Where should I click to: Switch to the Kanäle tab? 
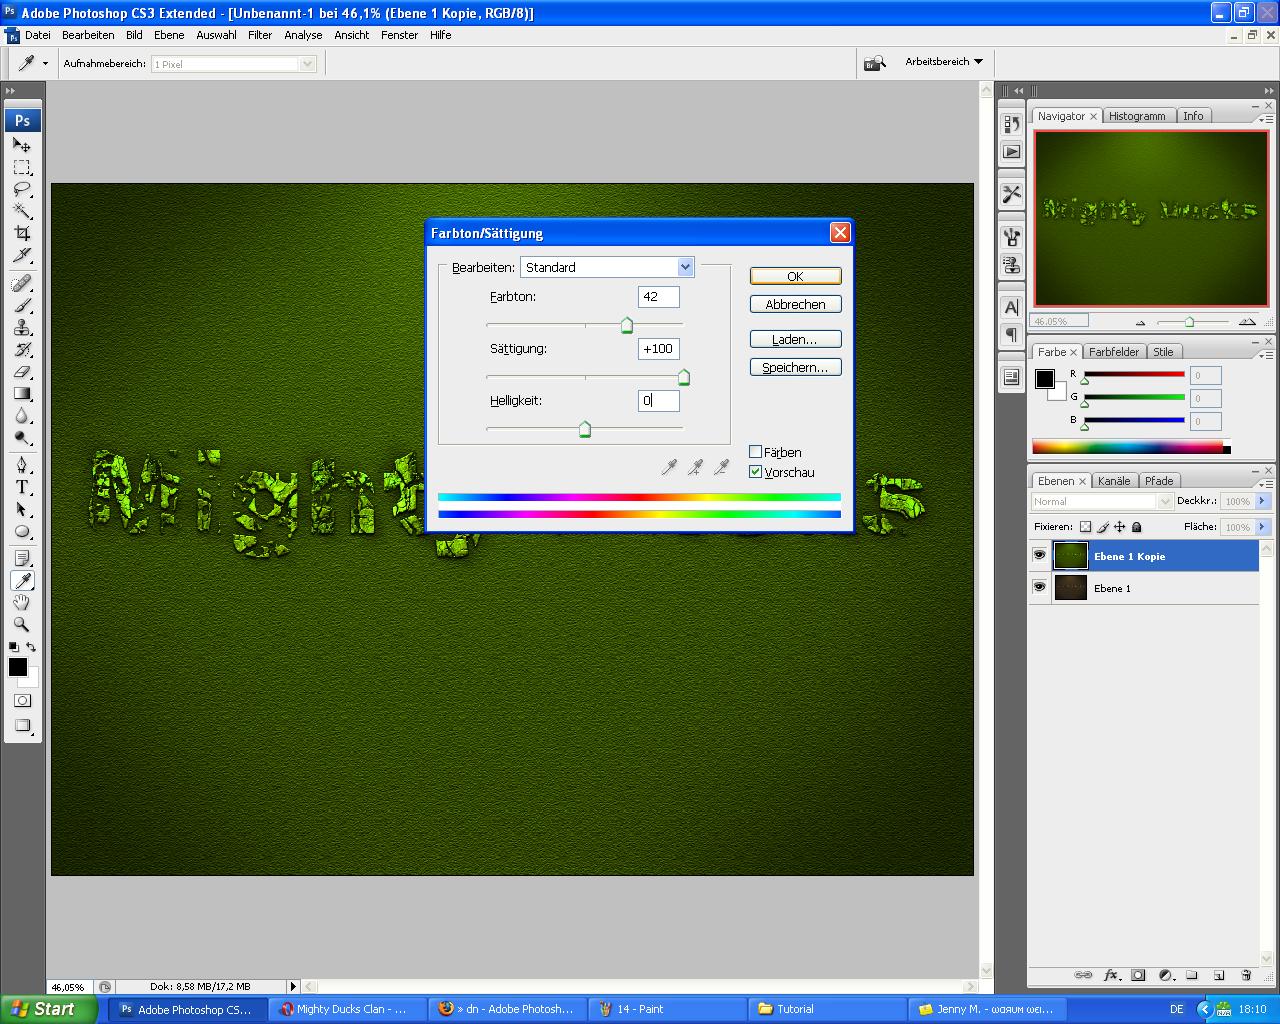(x=1113, y=481)
